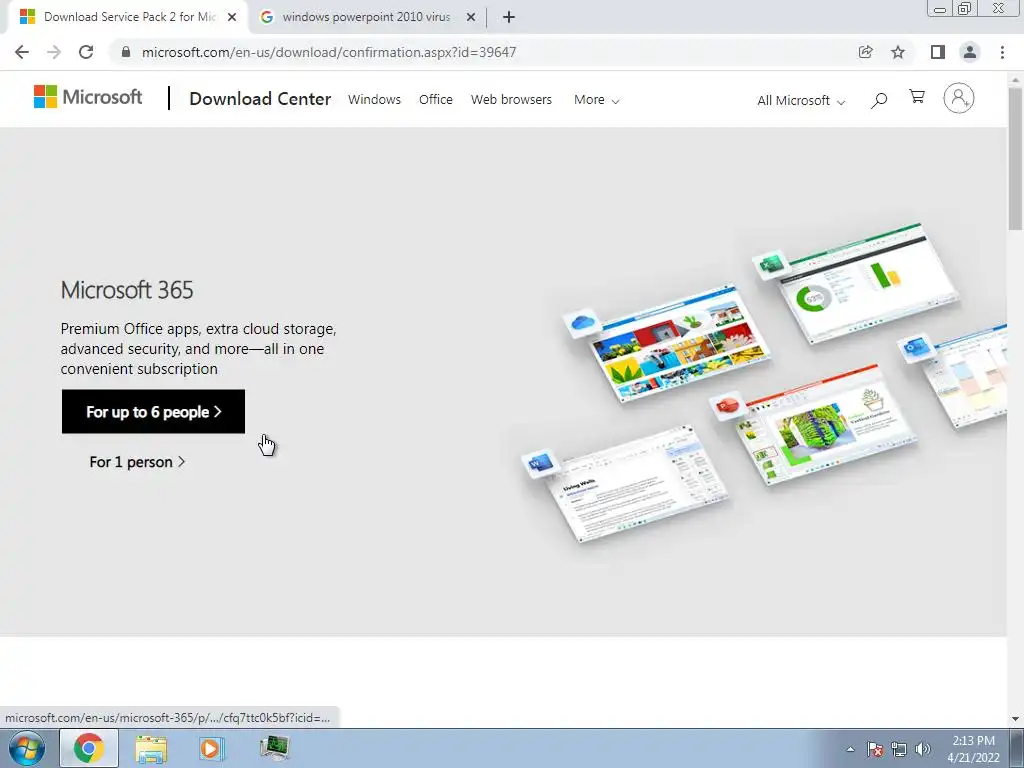
Task: Open the Chrome side panel
Action: point(938,52)
